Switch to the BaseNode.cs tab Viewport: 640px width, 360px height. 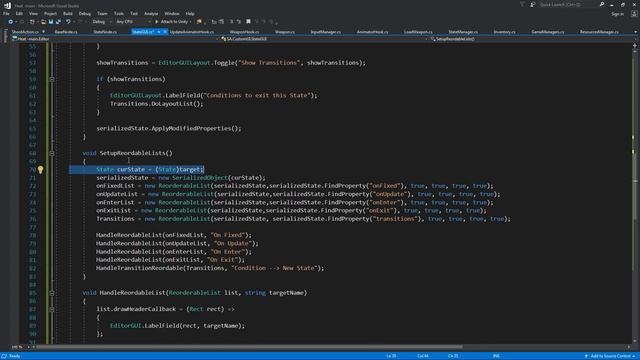coord(66,31)
